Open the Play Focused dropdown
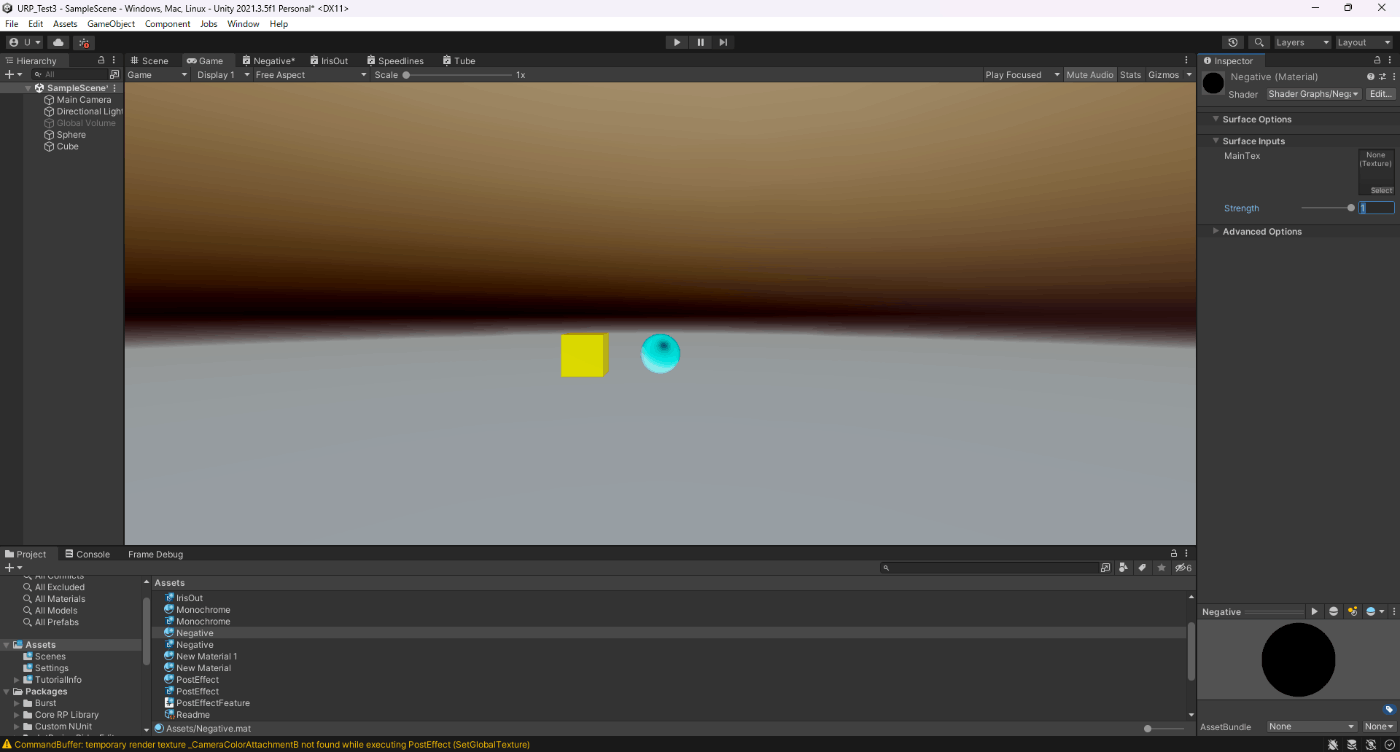This screenshot has width=1400, height=752. click(1022, 75)
